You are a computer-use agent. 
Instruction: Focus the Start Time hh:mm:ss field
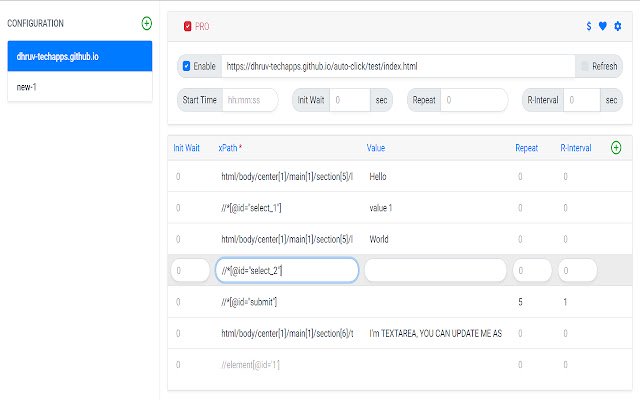tap(250, 100)
